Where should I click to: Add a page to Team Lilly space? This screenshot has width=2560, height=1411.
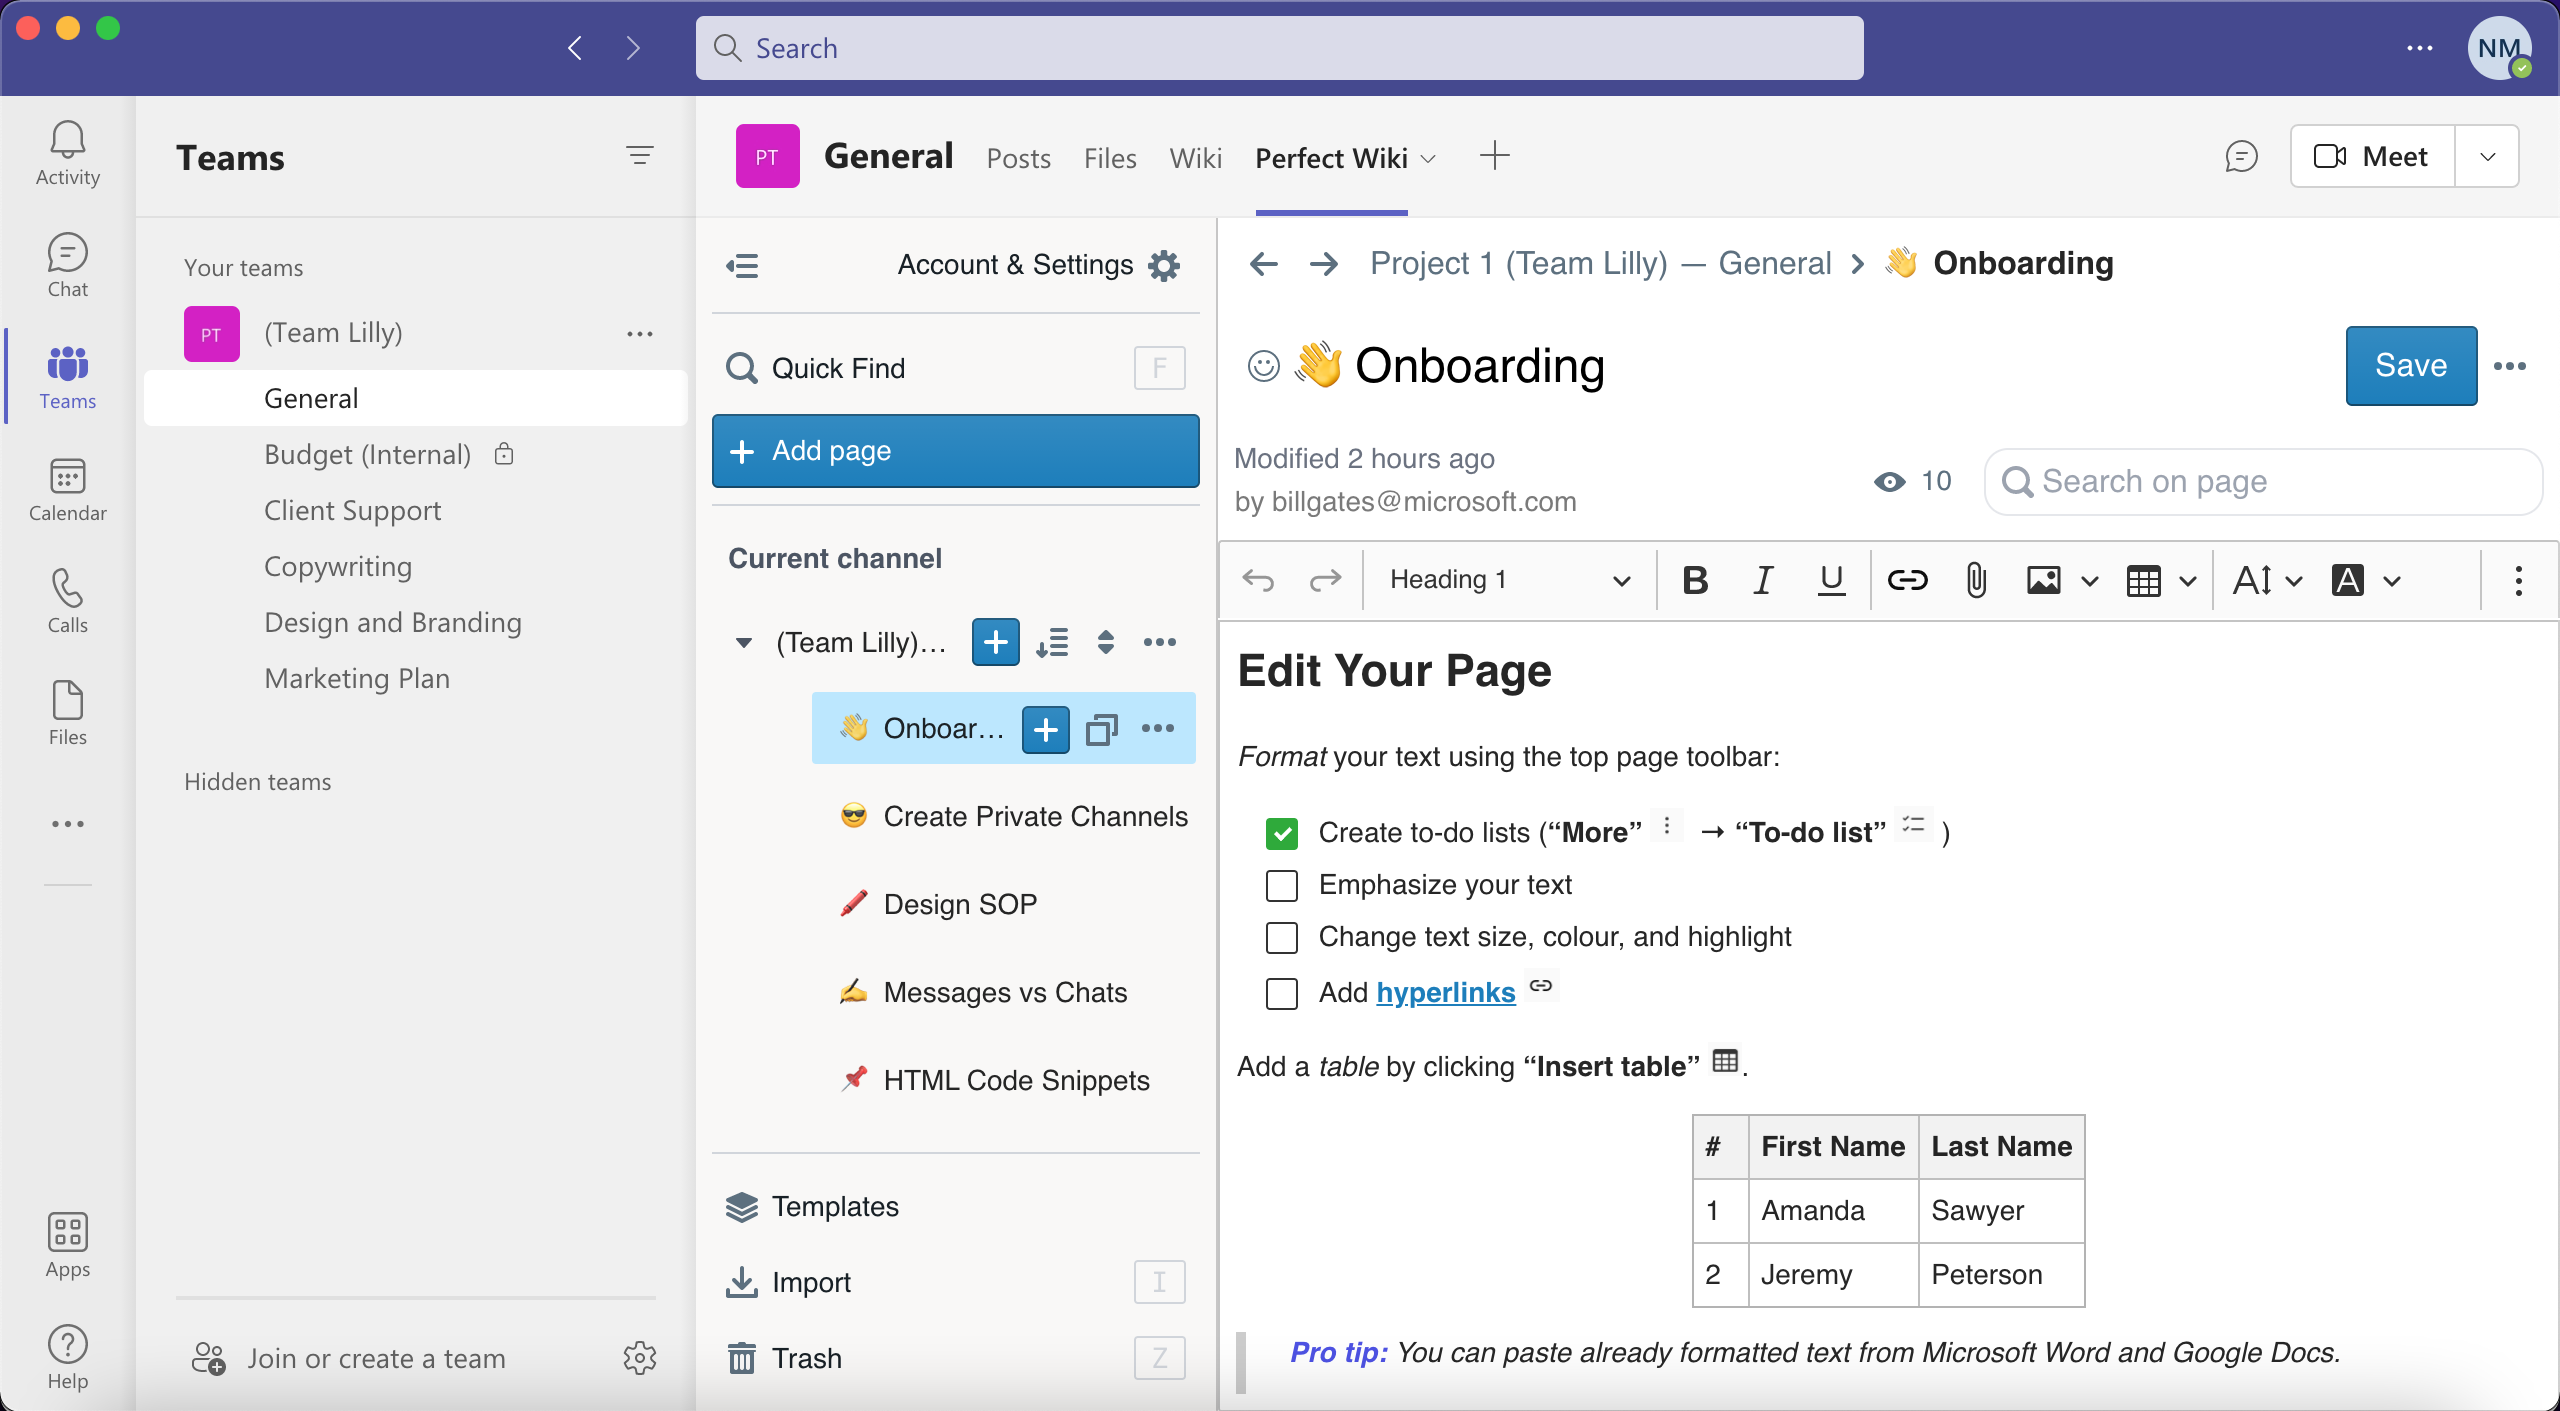click(x=996, y=642)
